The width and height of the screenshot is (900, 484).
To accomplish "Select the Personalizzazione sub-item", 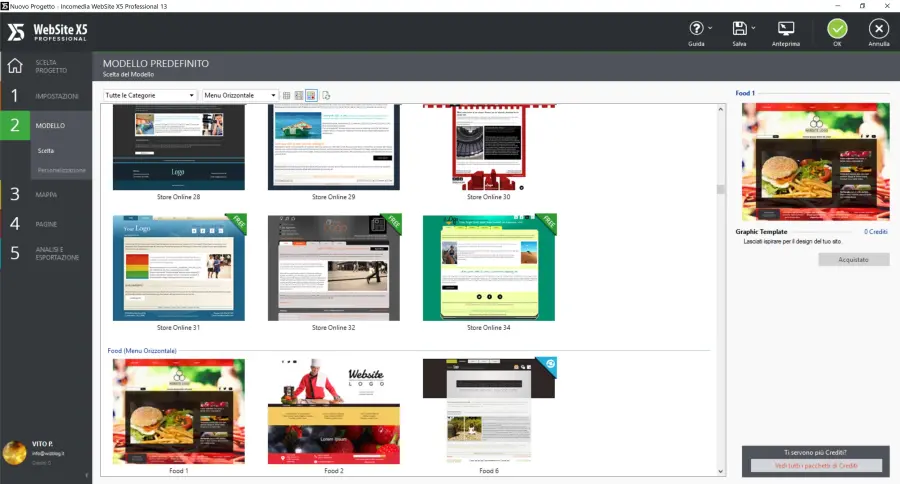I will [61, 170].
